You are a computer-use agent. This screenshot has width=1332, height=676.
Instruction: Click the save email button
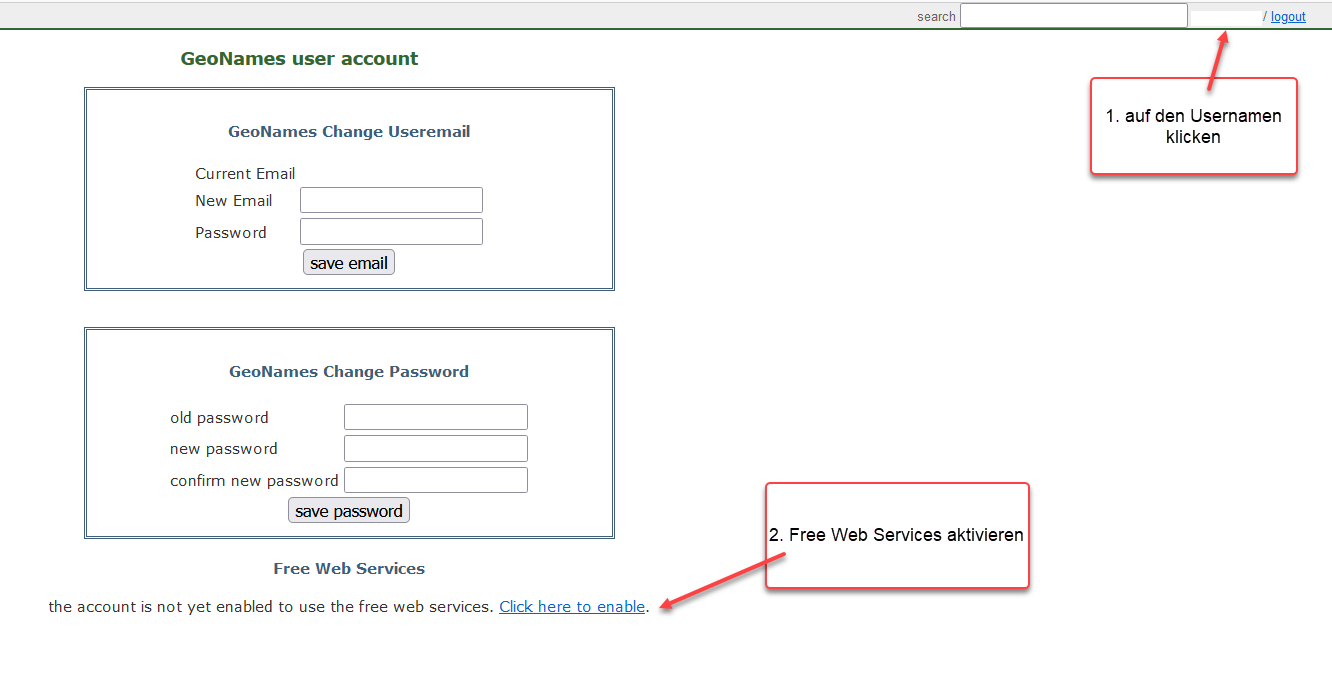(349, 263)
